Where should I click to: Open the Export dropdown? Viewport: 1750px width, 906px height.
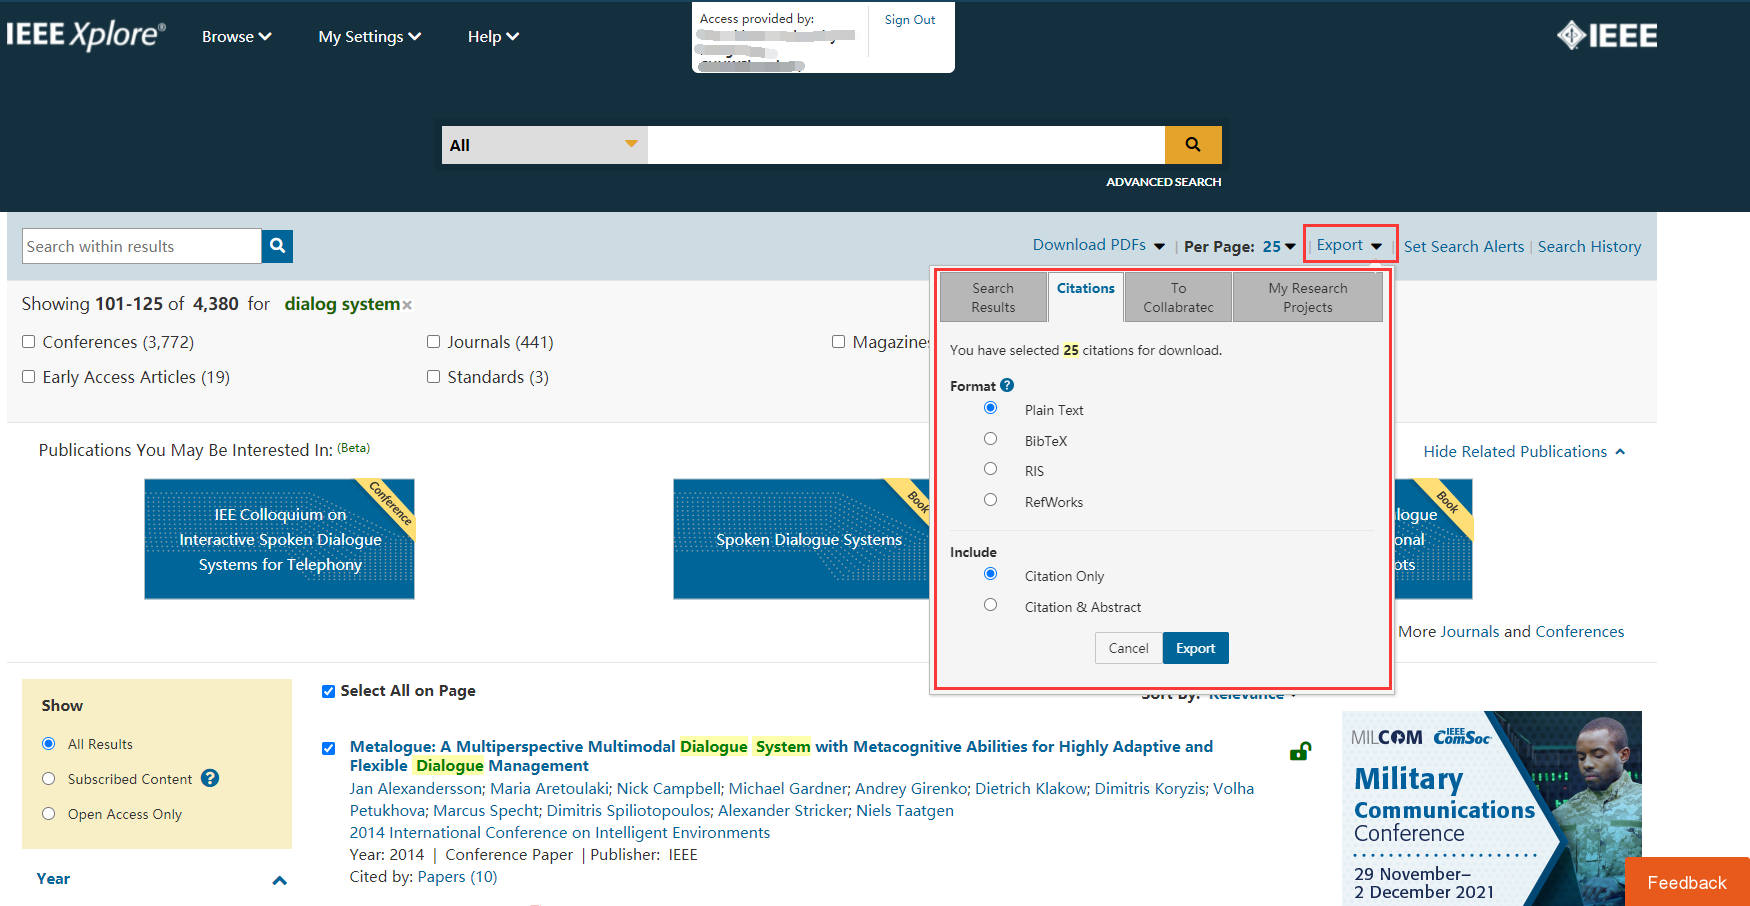1350,245
